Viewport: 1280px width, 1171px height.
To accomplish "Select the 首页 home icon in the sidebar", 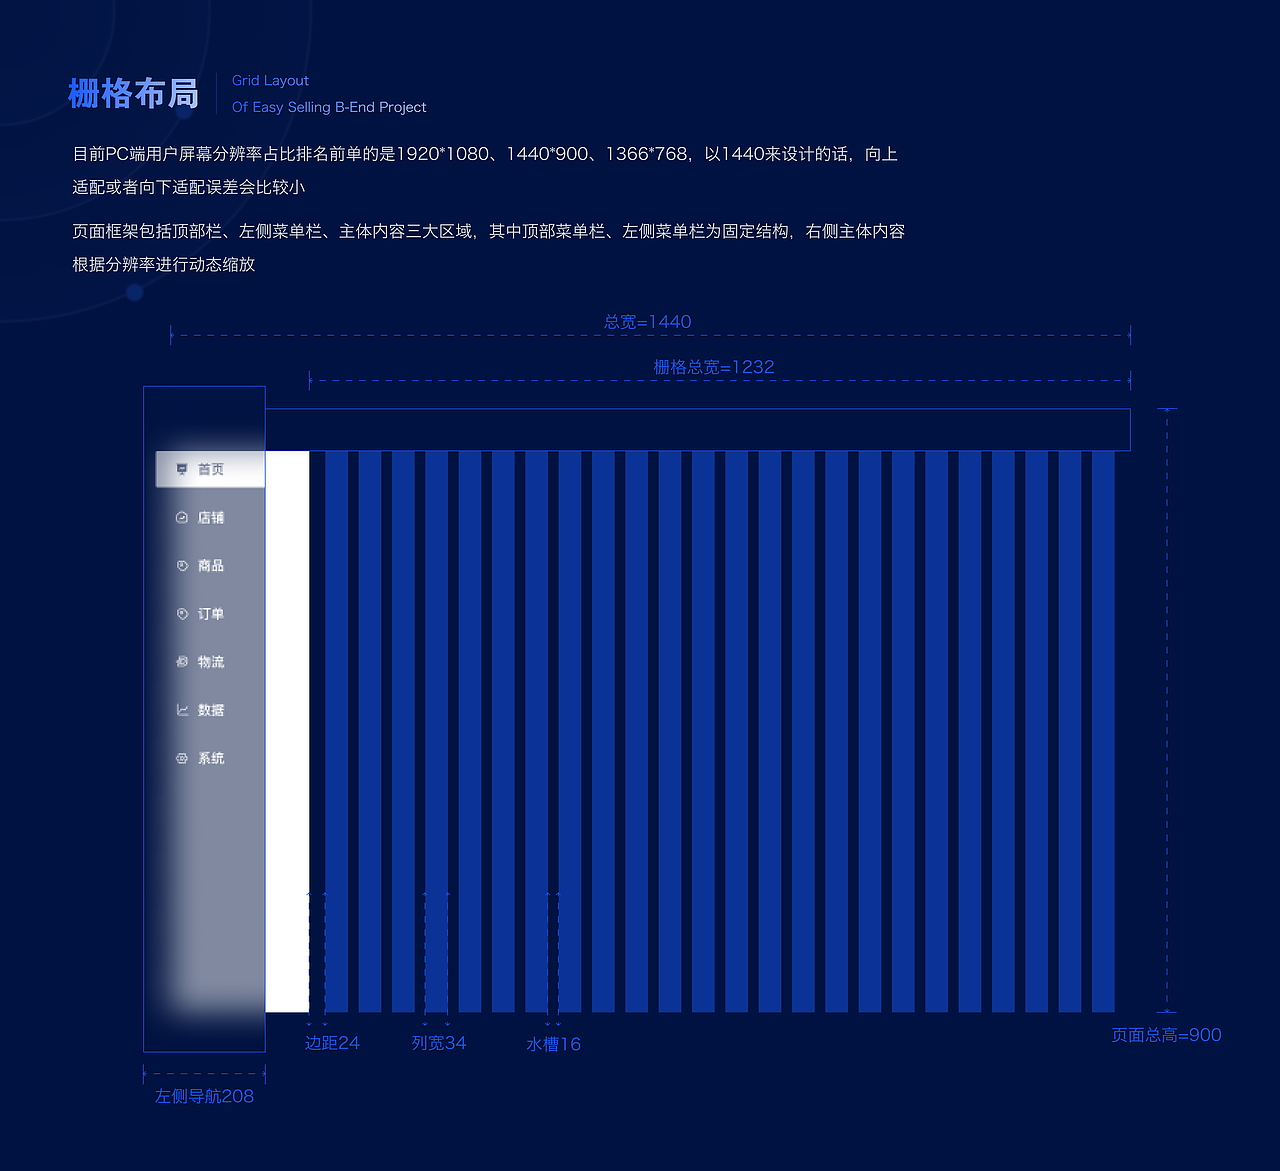I will pos(182,468).
